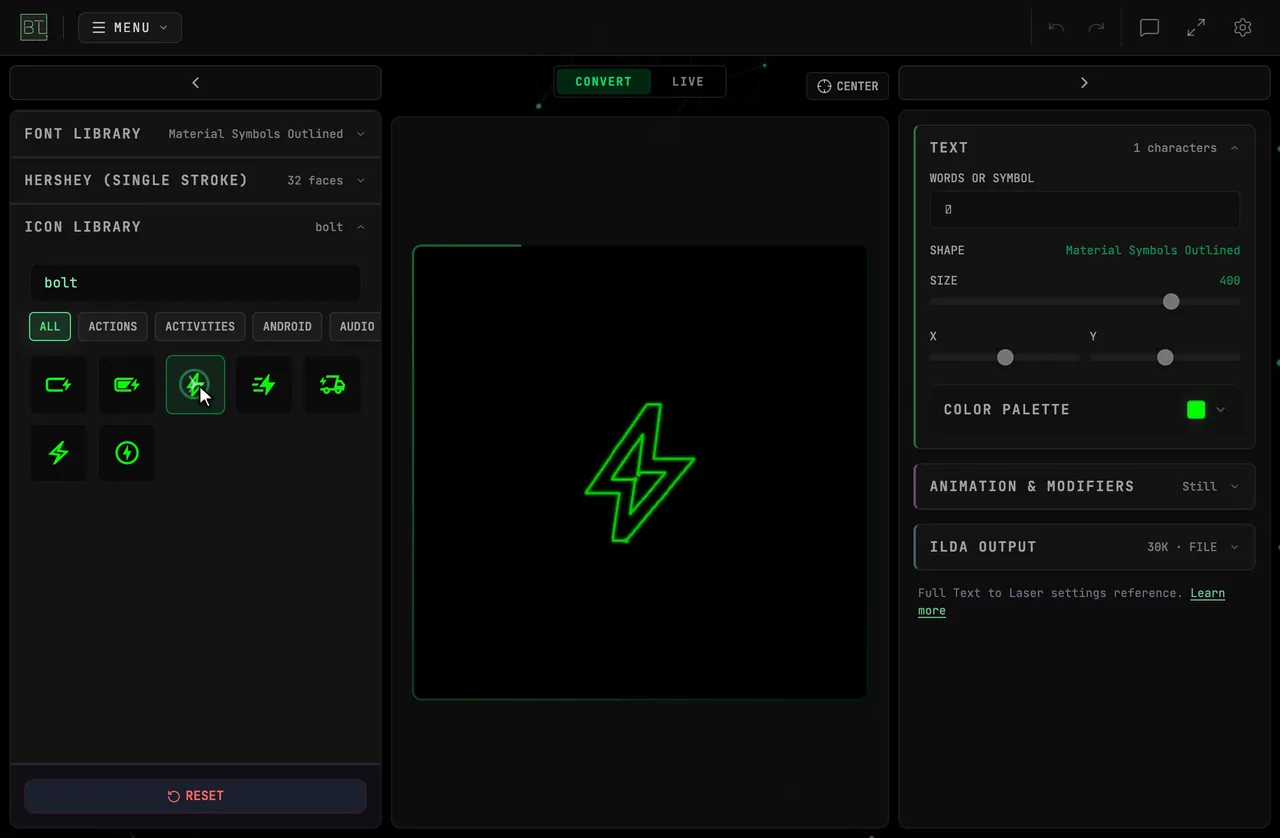Filter icons by ACTIONS category

[113, 327]
